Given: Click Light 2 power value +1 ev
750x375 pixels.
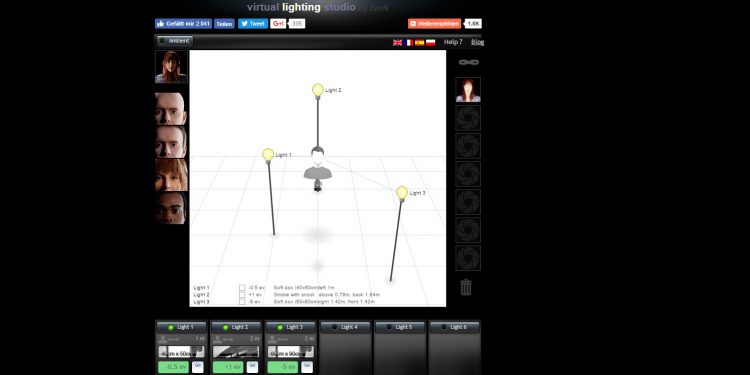Looking at the screenshot, I should [228, 367].
